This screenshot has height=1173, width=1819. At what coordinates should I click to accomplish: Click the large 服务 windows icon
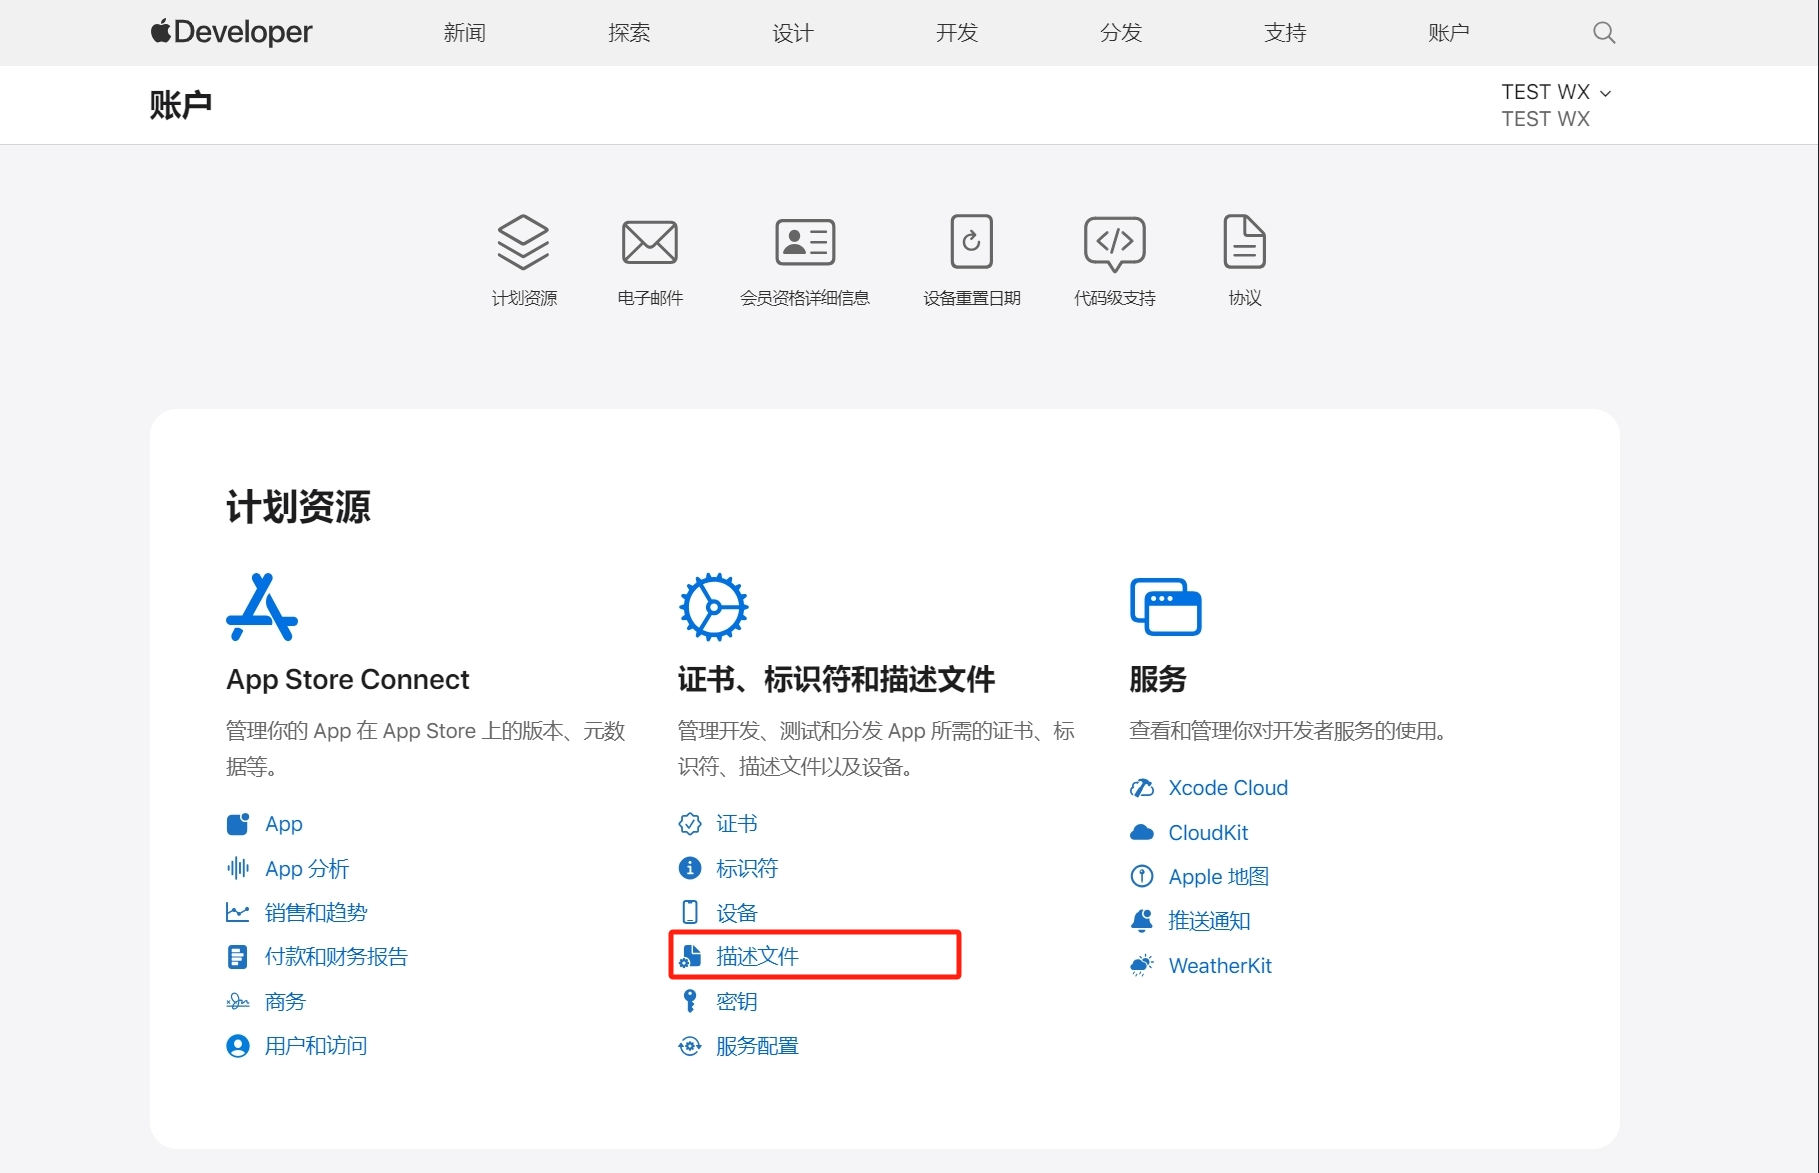click(1165, 607)
